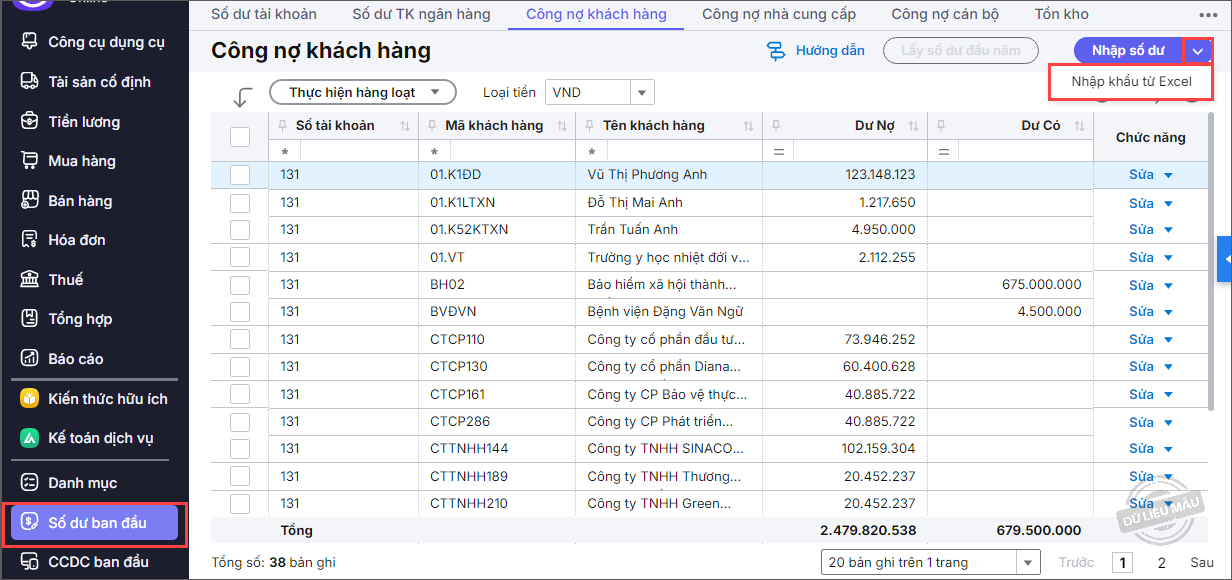Select checkbox for Bệnh viện Đặng Văn Ngữ
The width and height of the screenshot is (1232, 580).
pos(240,312)
